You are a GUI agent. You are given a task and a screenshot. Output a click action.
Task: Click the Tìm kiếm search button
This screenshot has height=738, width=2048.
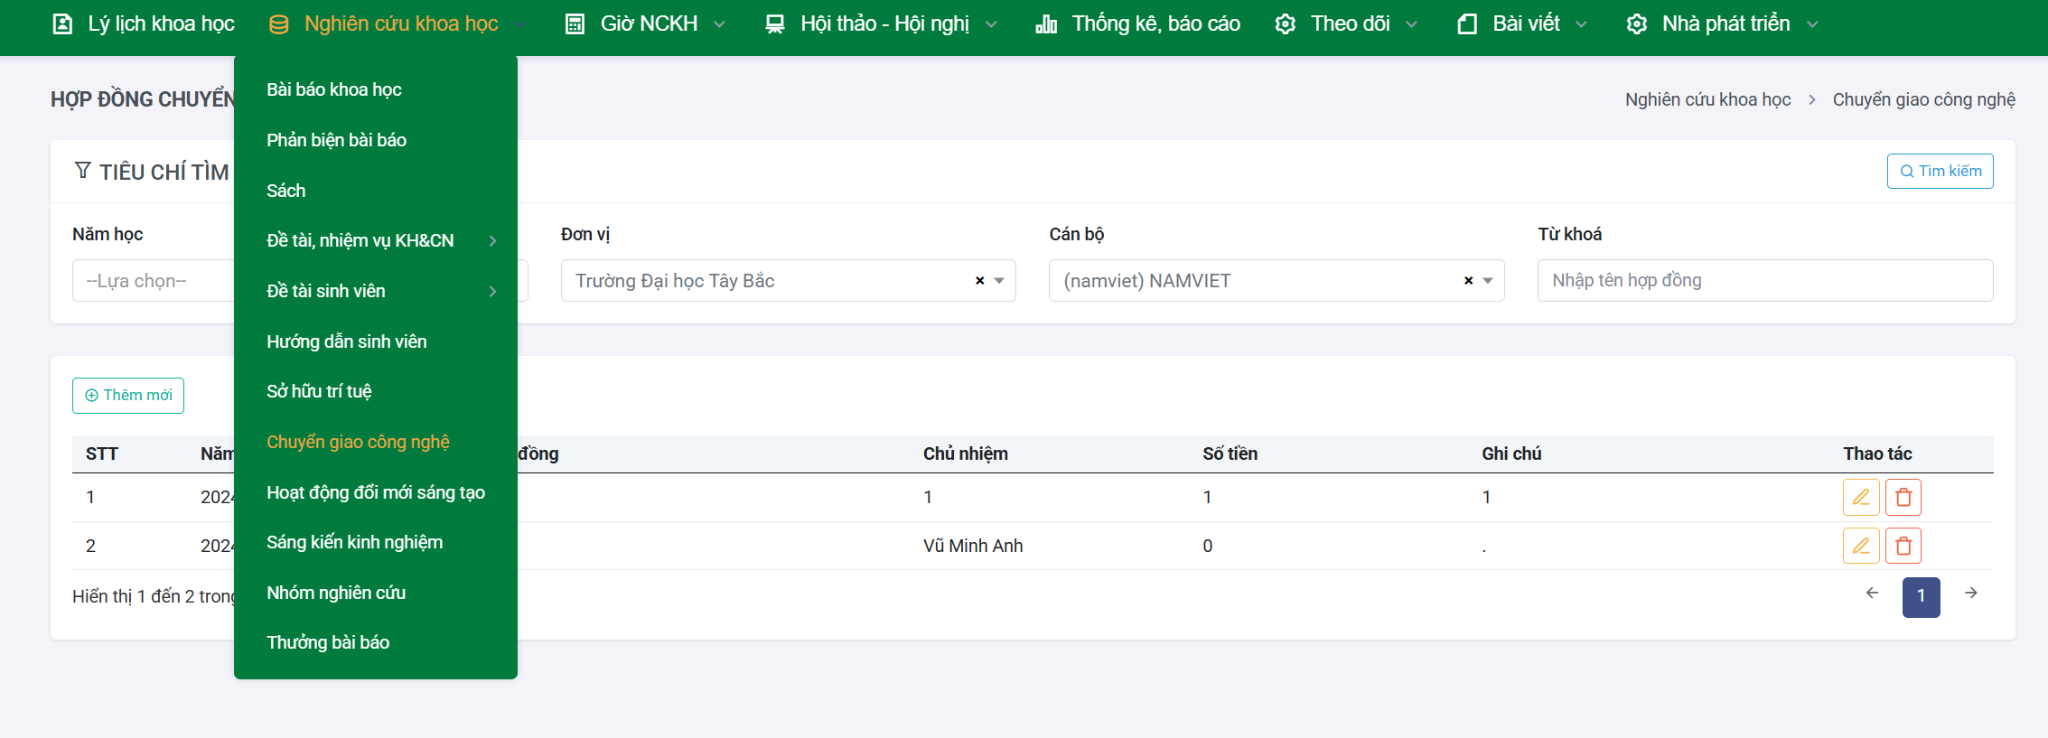click(x=1940, y=171)
